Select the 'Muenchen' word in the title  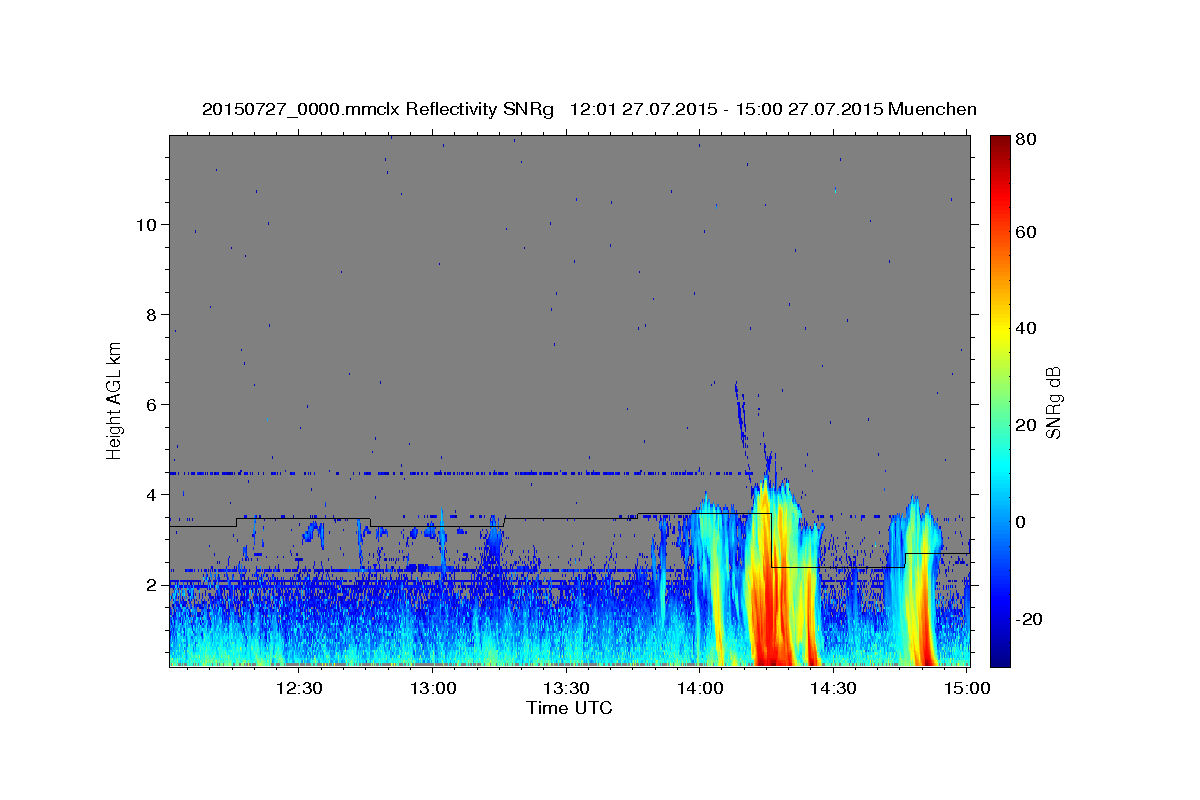[x=932, y=109]
